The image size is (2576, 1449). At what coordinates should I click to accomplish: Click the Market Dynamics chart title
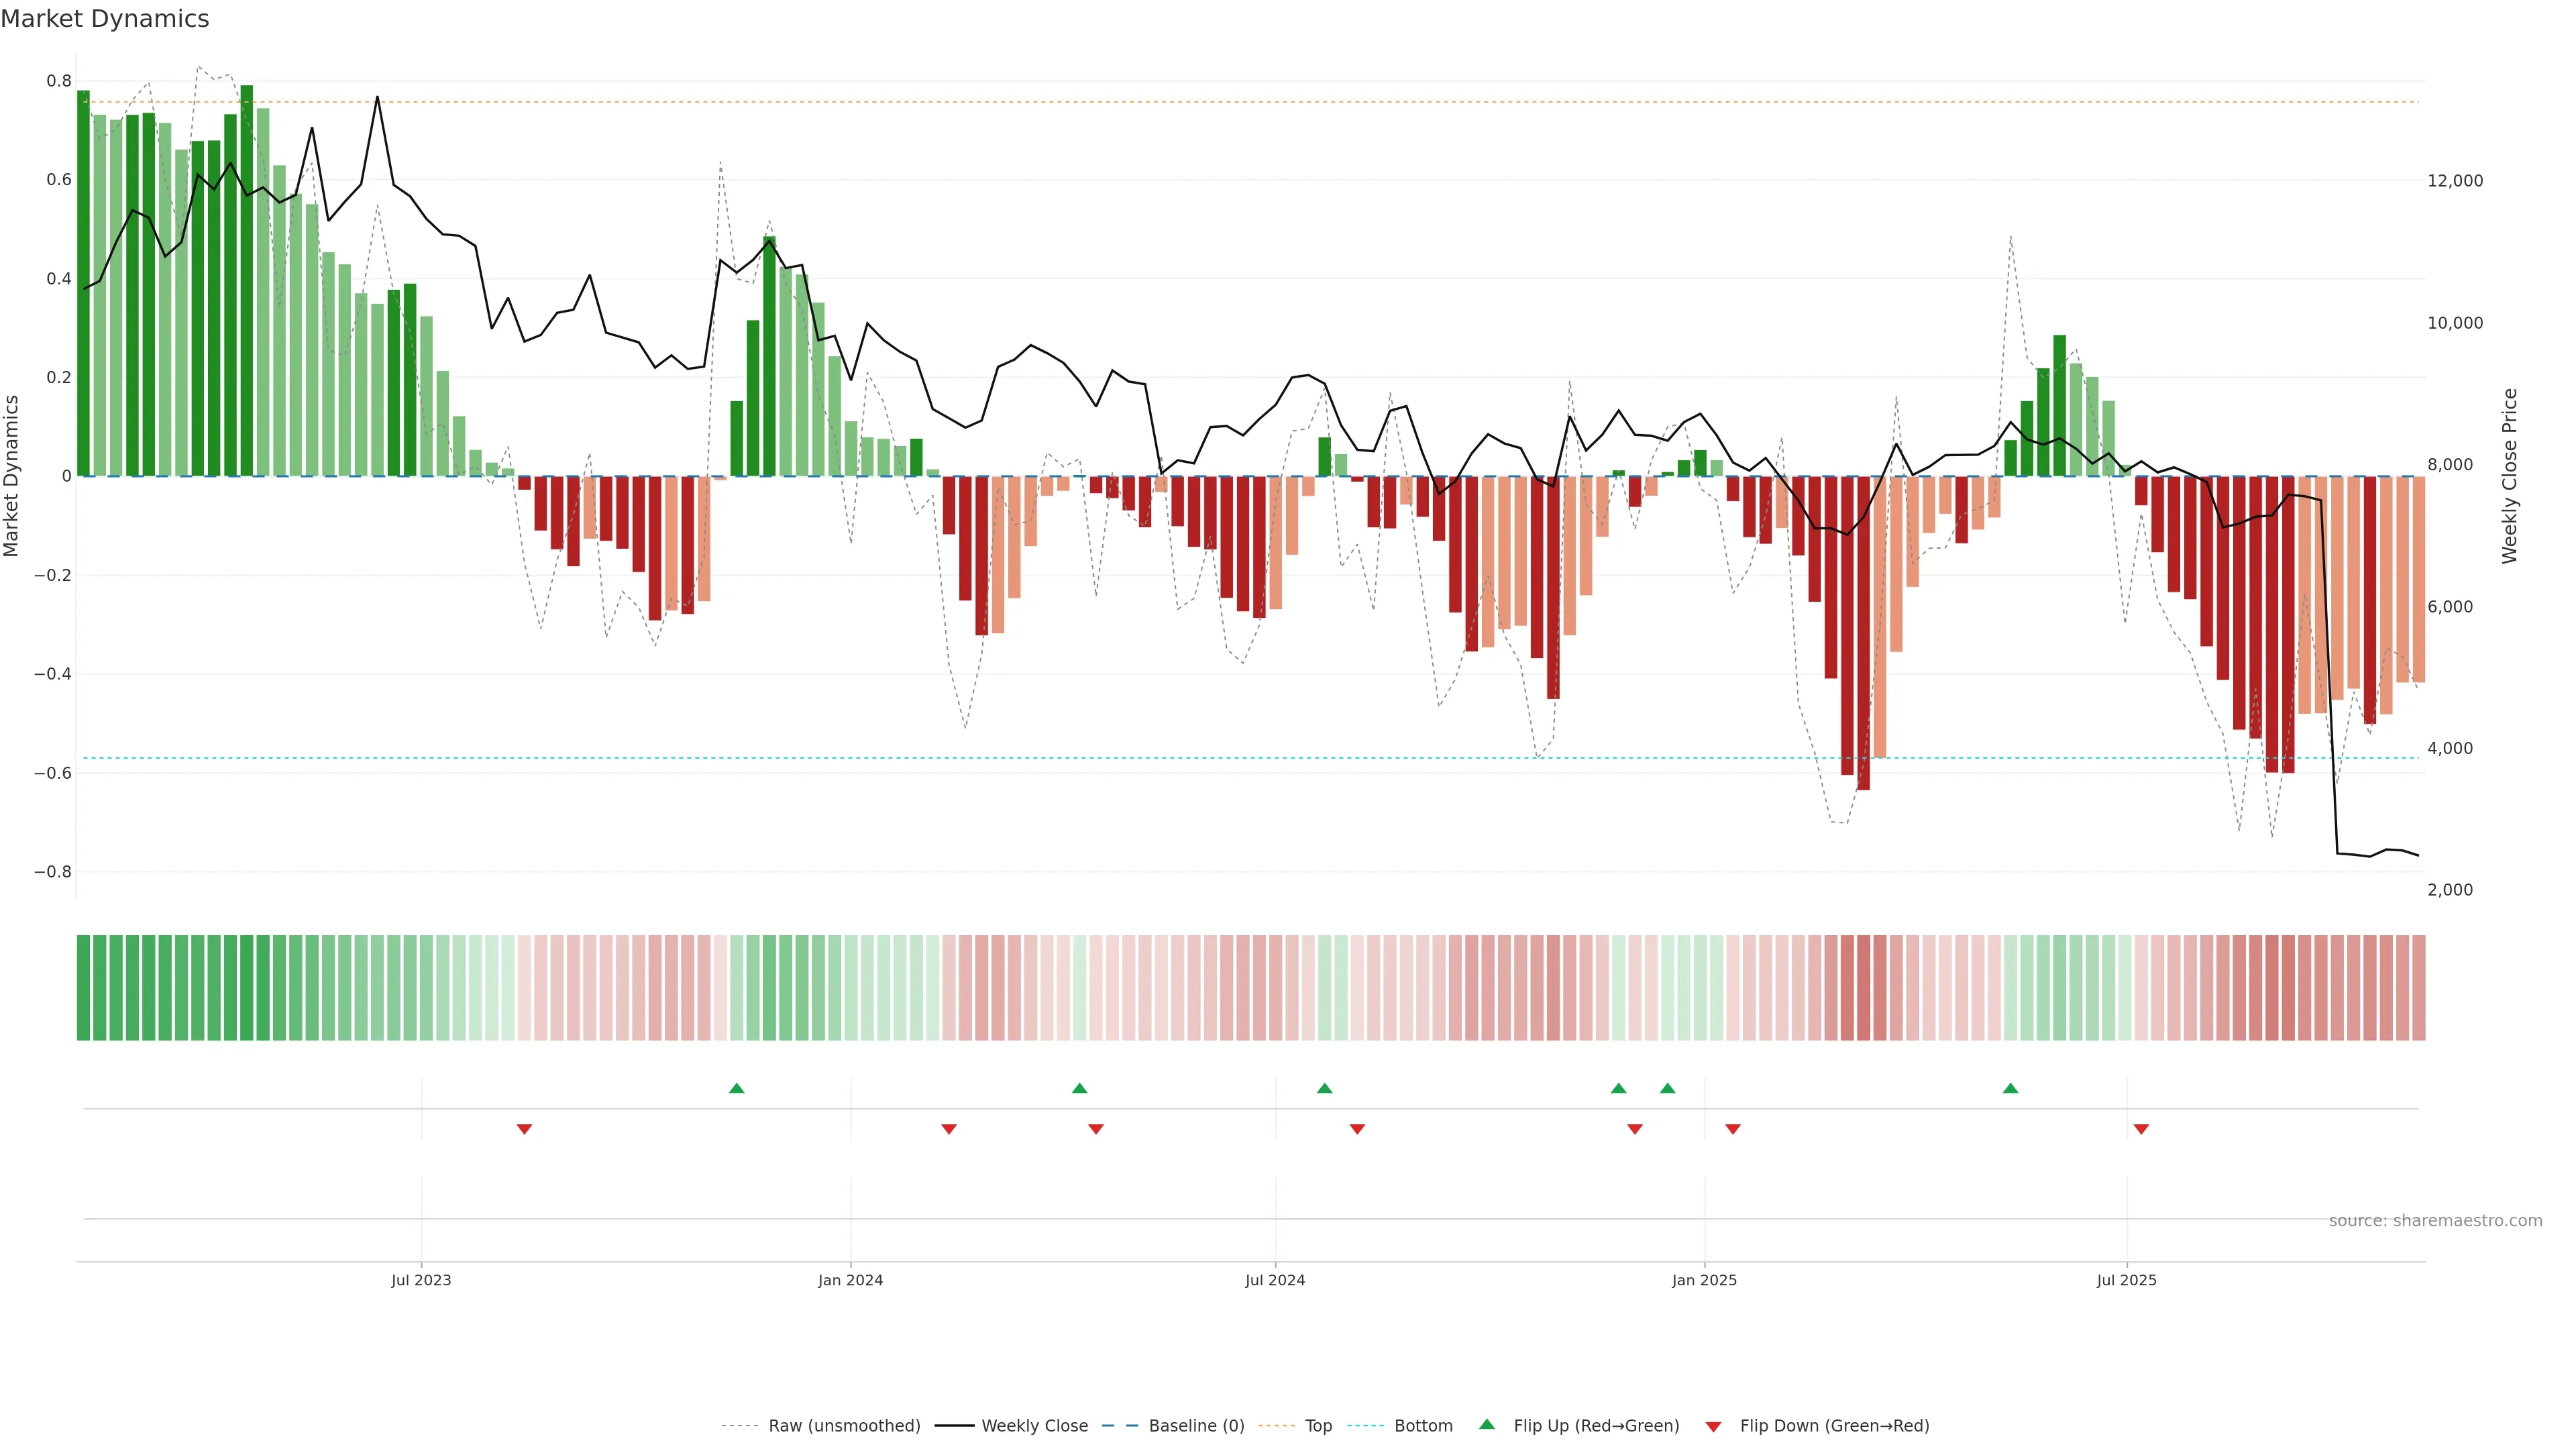coord(105,19)
